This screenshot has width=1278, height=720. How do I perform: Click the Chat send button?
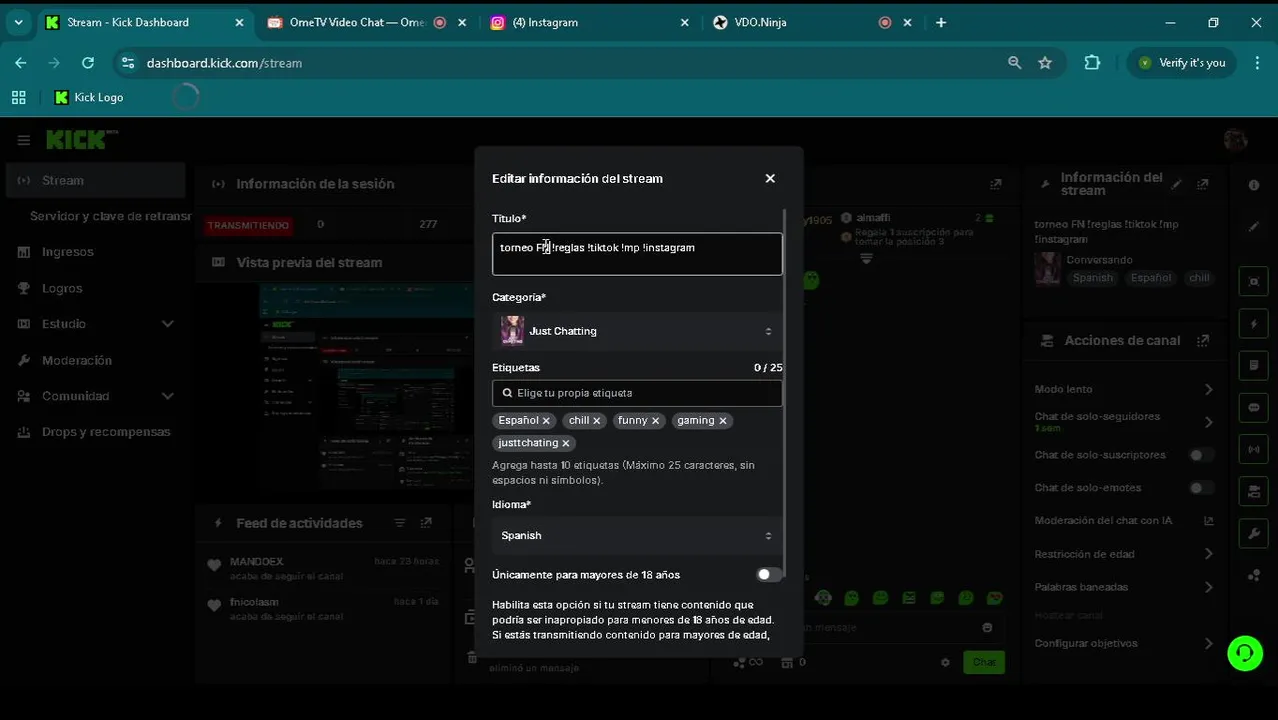click(x=984, y=662)
